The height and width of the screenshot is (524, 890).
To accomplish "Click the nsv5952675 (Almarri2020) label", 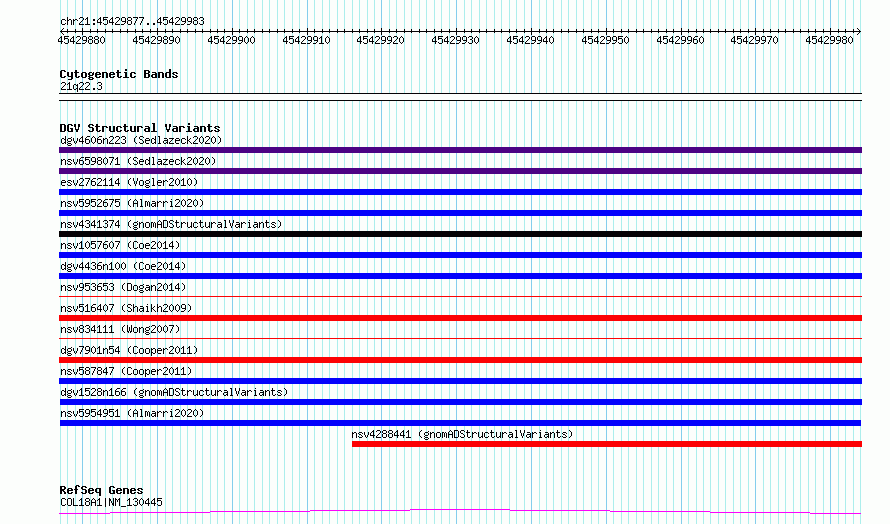I will (132, 203).
